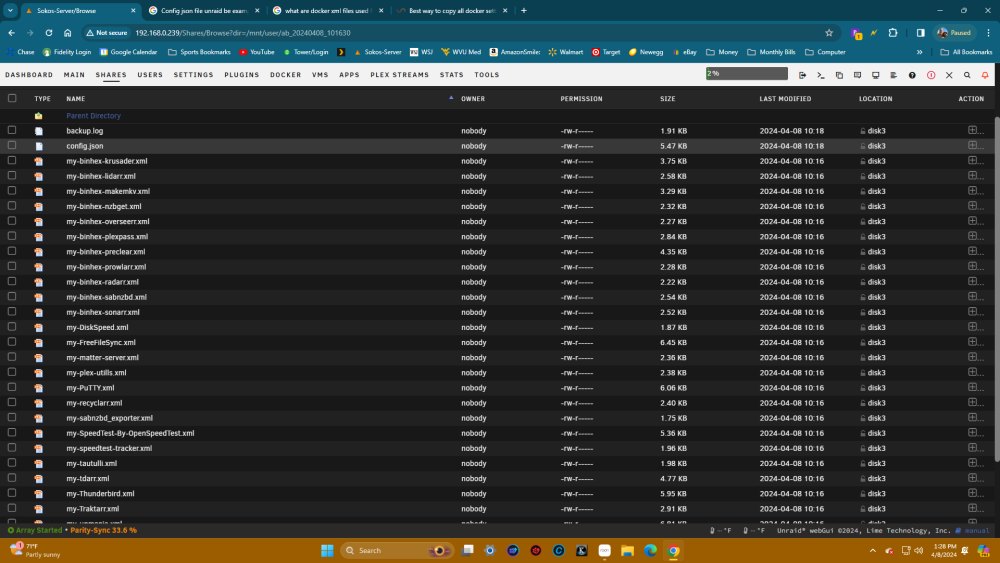
Task: Check the box for backup.log
Action: click(x=12, y=130)
